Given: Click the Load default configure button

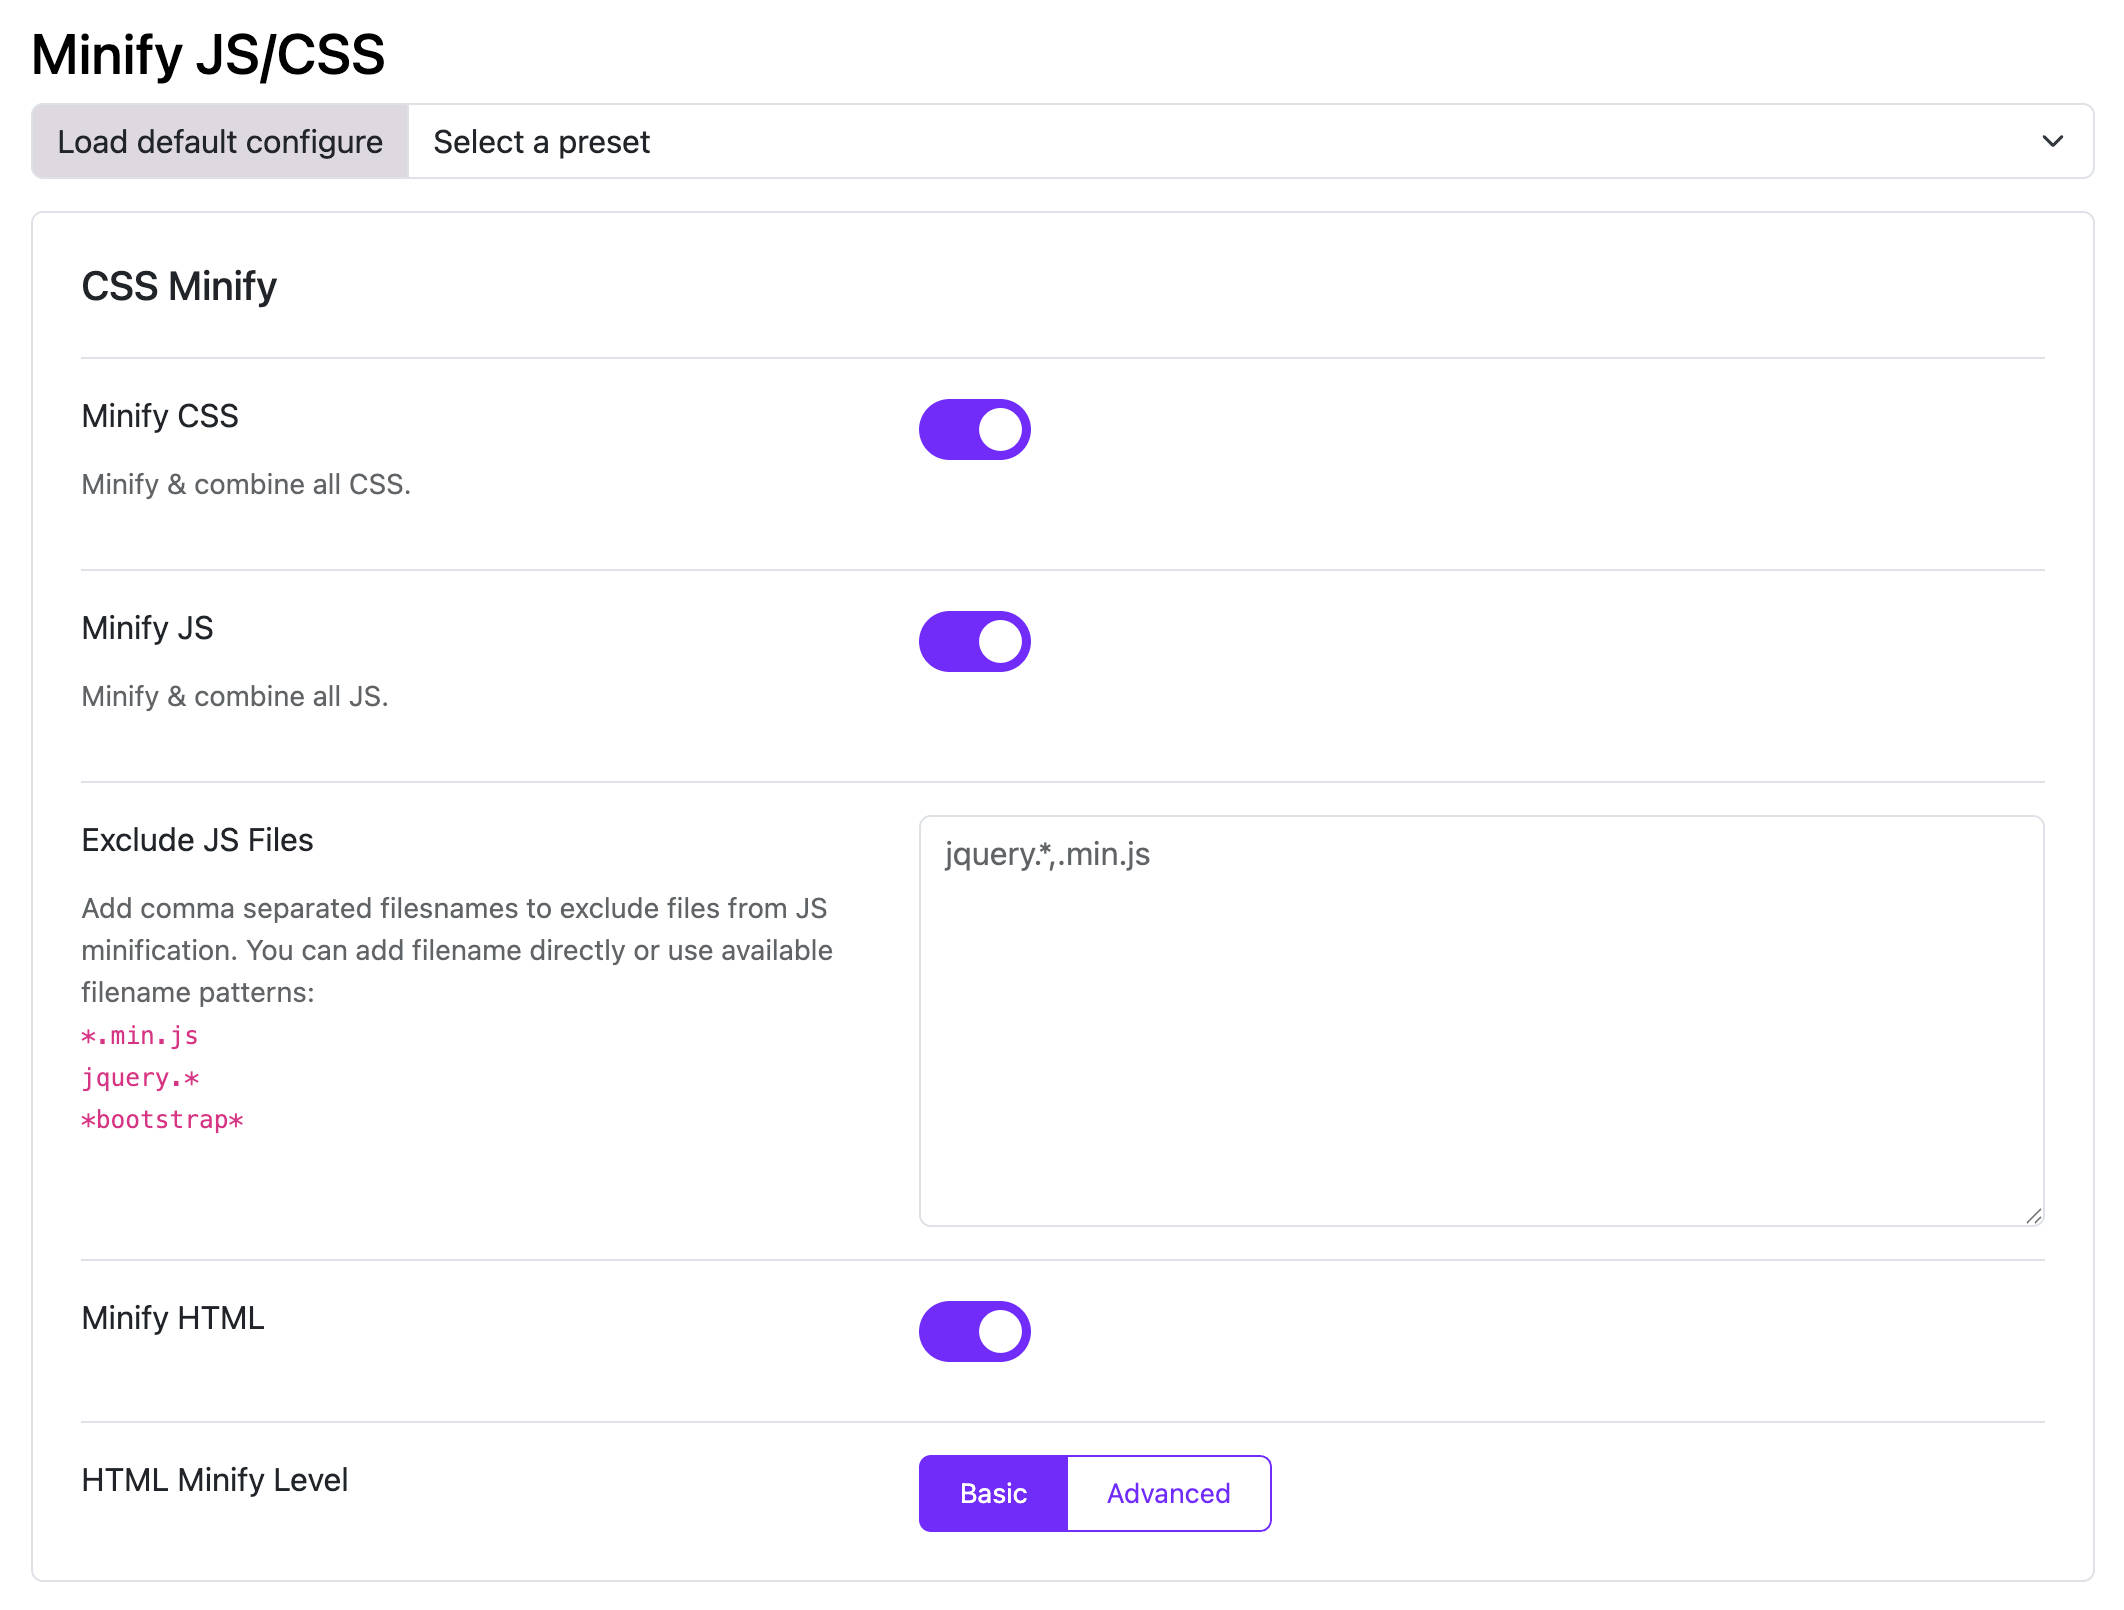Looking at the screenshot, I should click(220, 142).
